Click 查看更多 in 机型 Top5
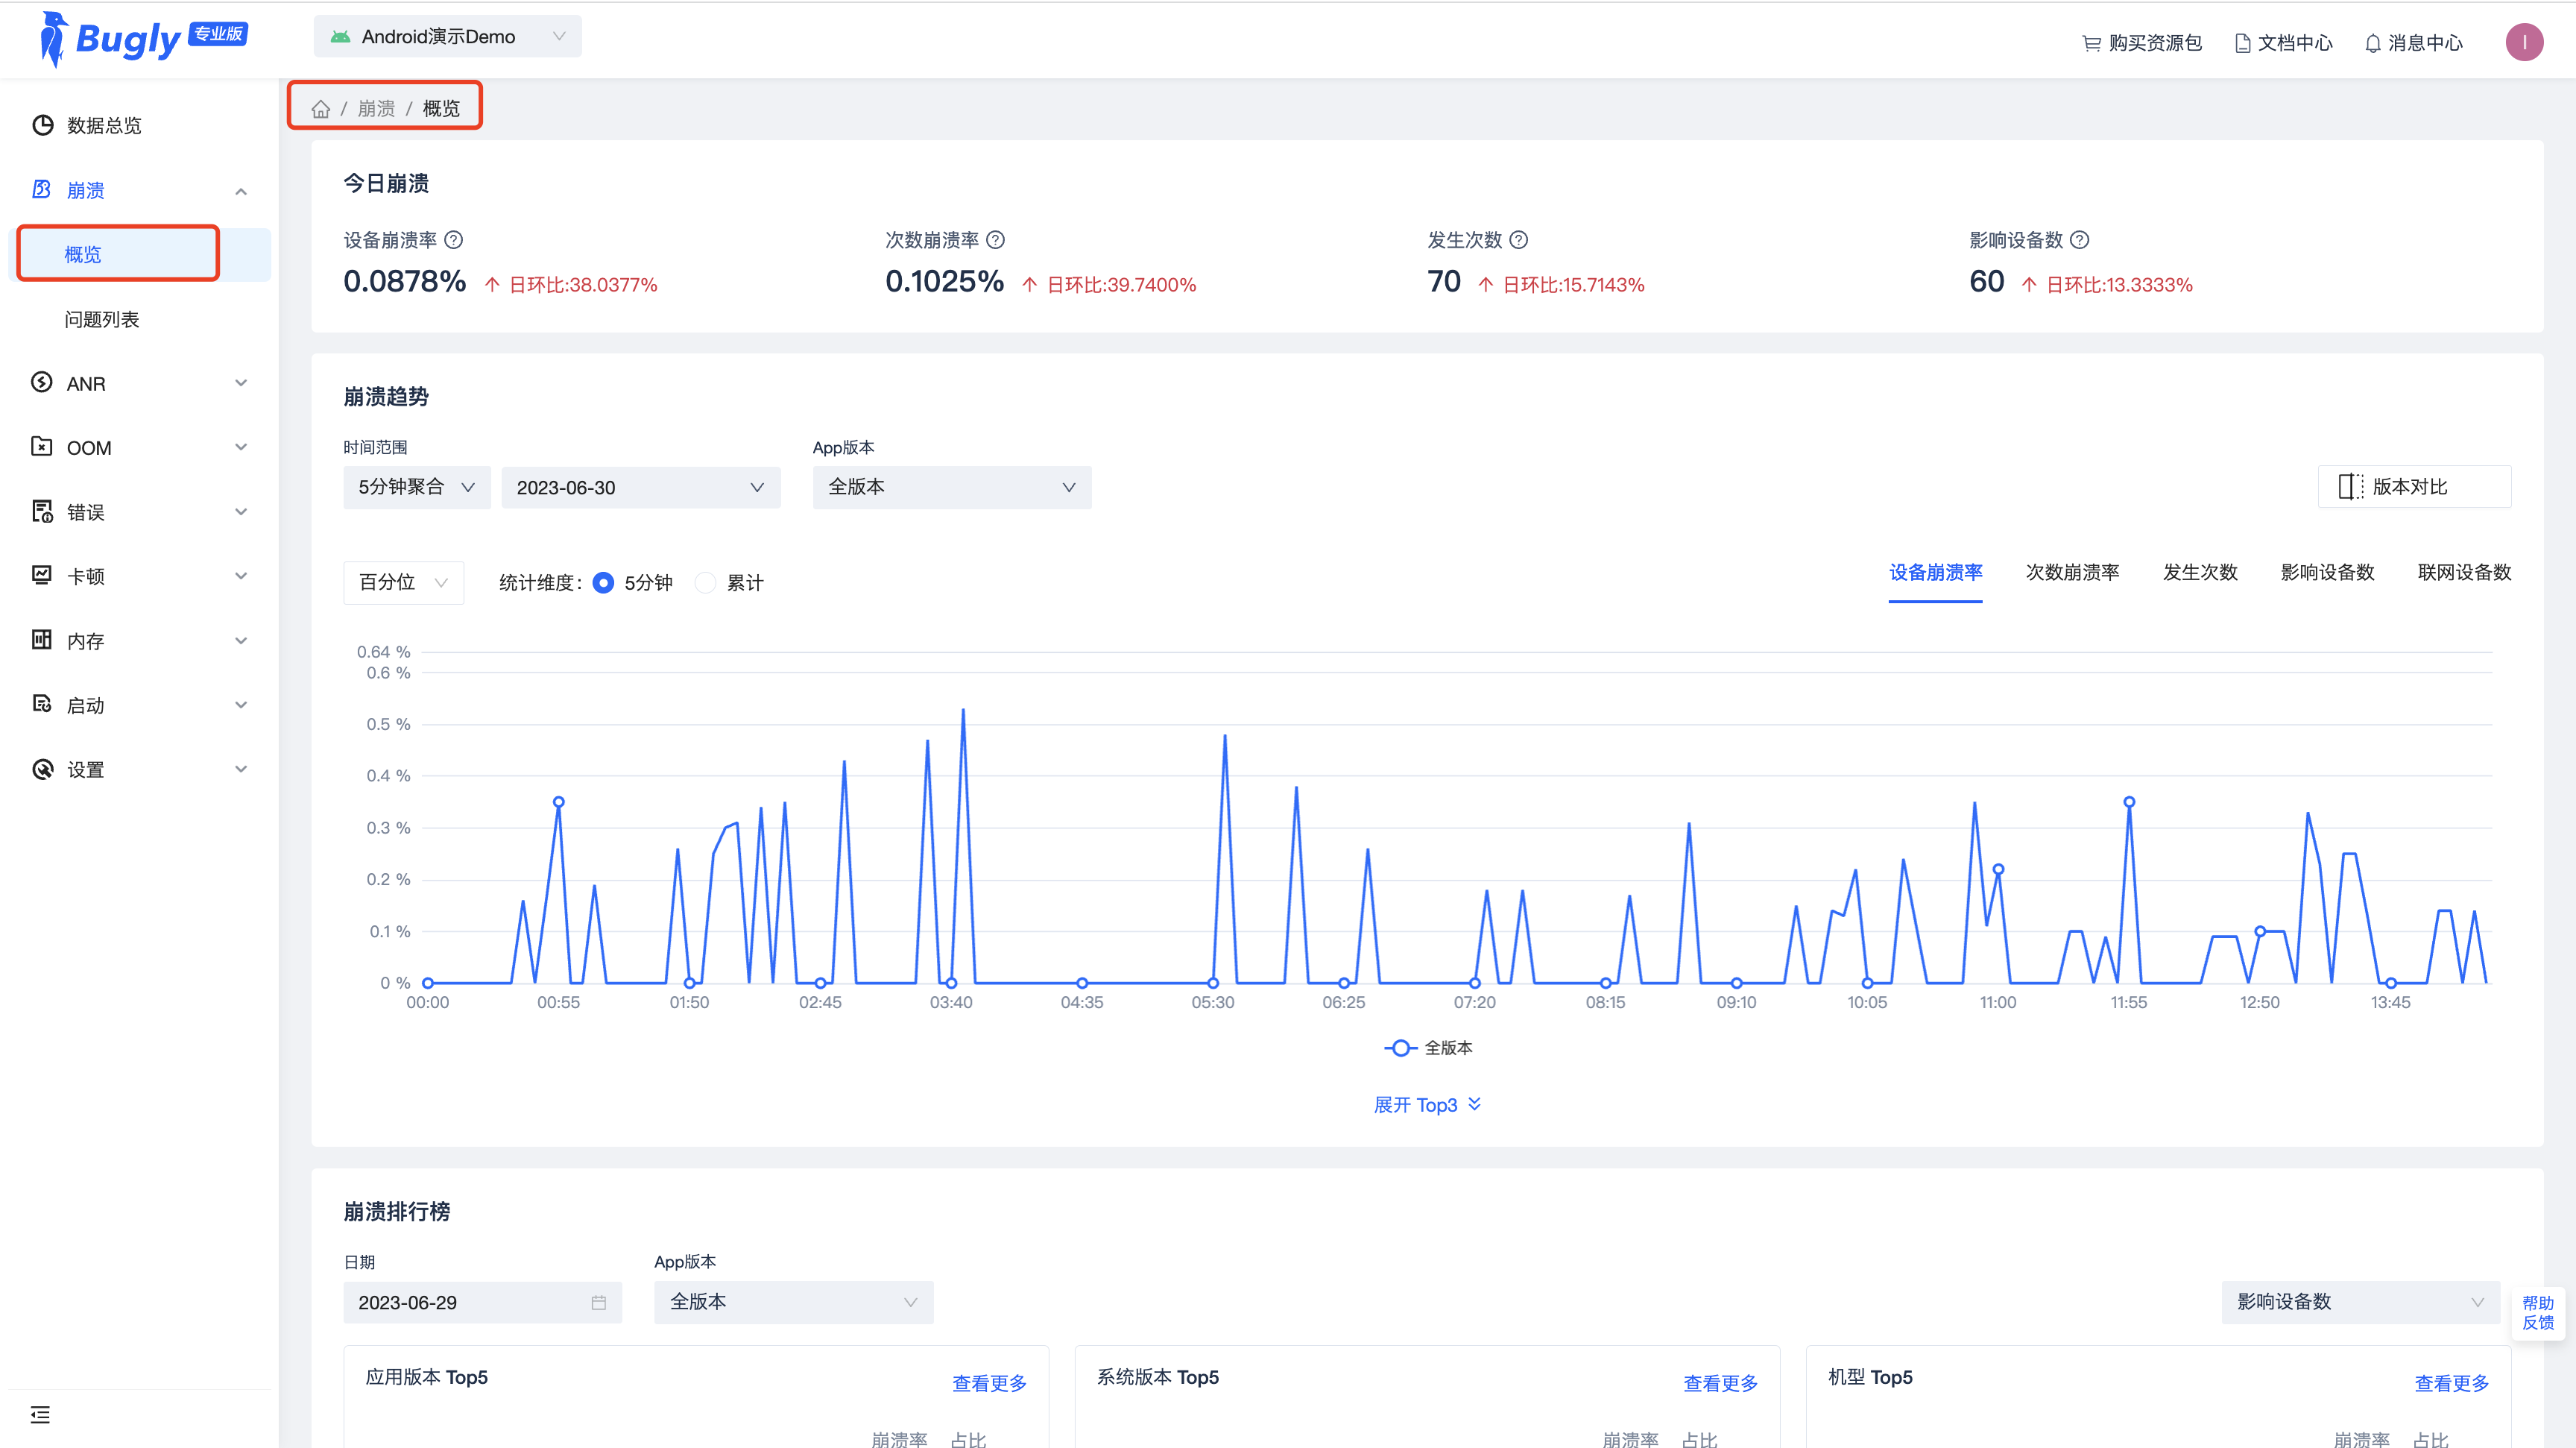 point(2451,1383)
